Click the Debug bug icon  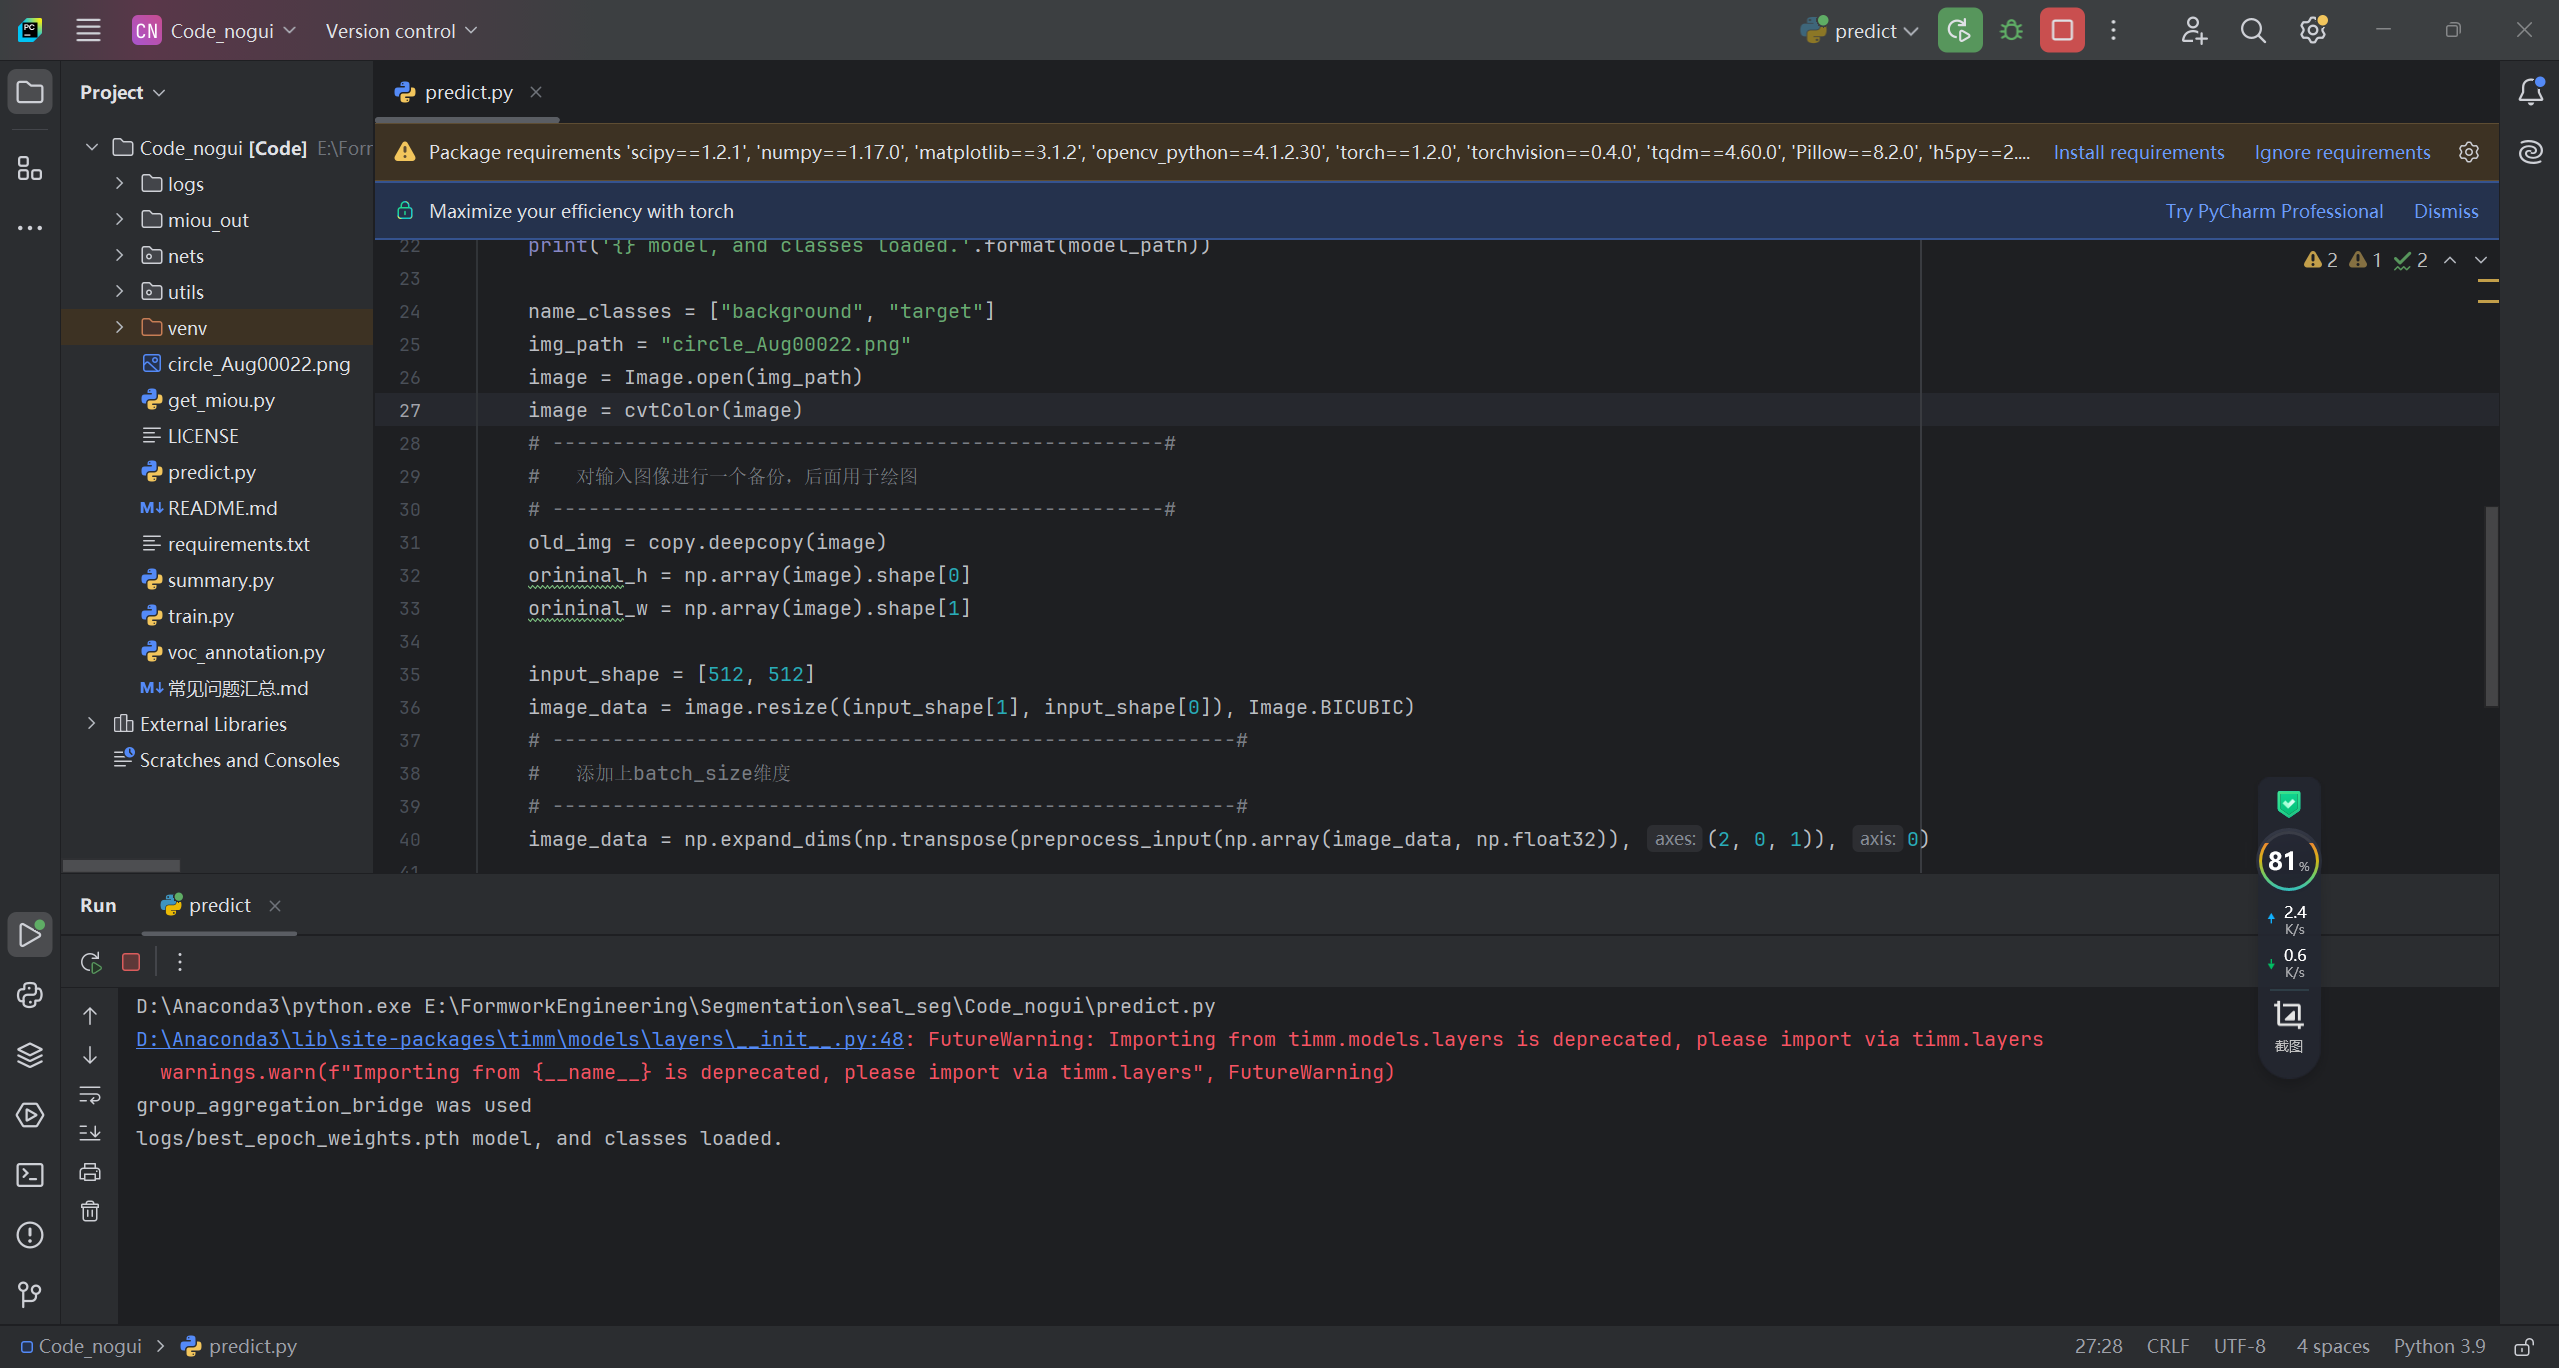[x=2011, y=31]
